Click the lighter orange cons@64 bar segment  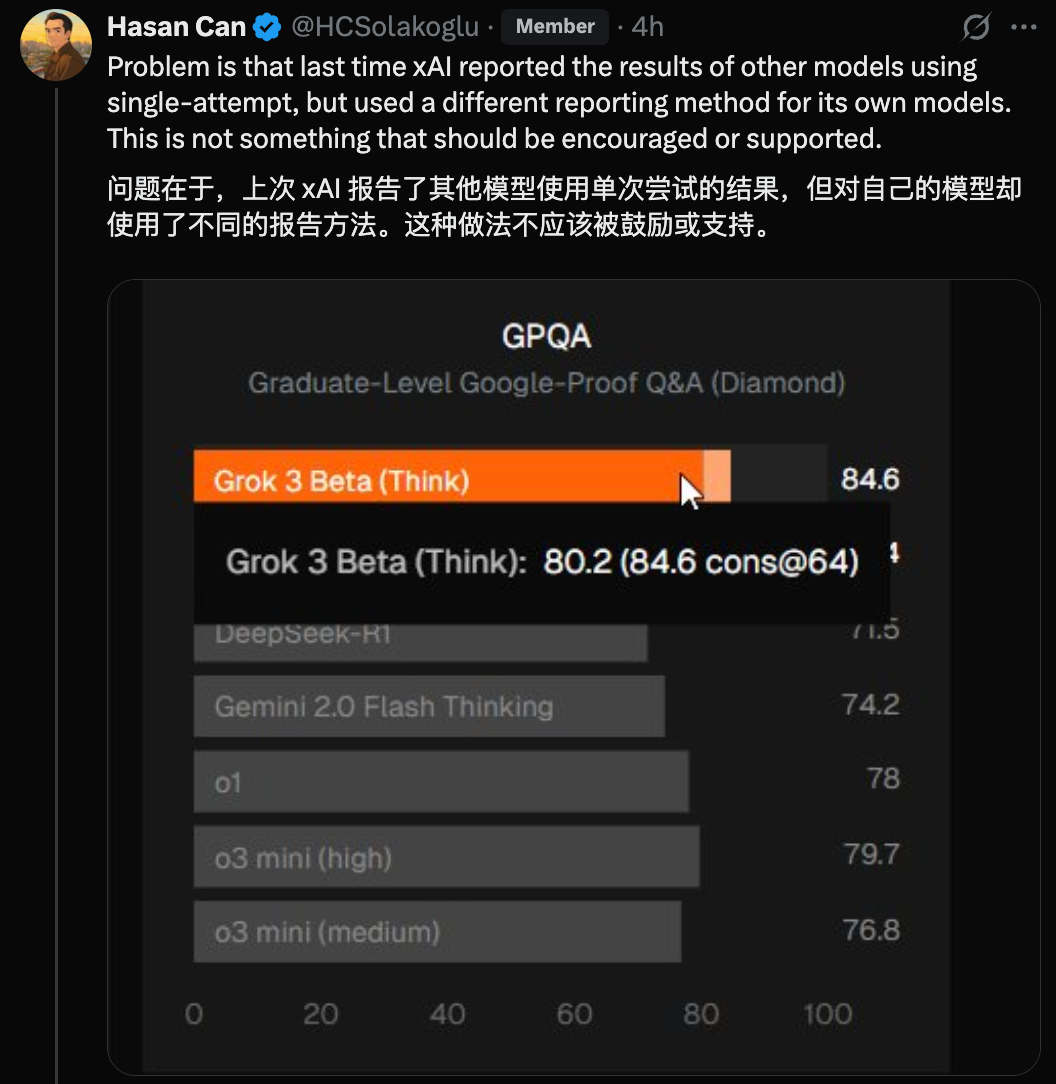[717, 476]
